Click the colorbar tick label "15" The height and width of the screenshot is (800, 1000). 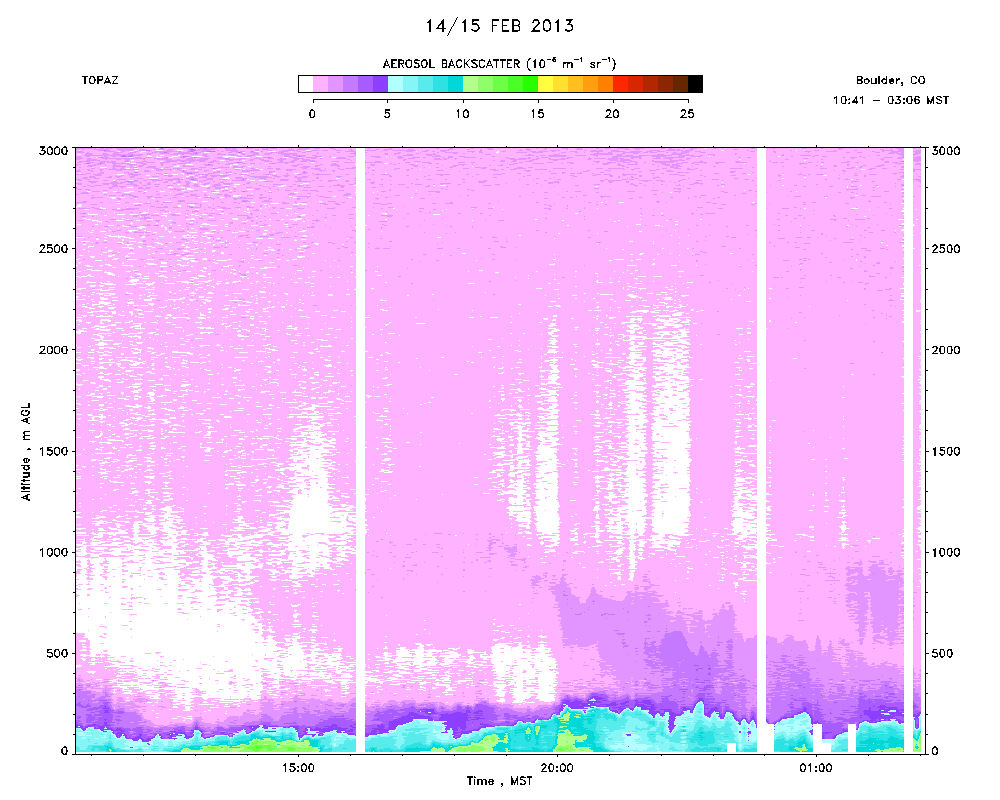537,114
